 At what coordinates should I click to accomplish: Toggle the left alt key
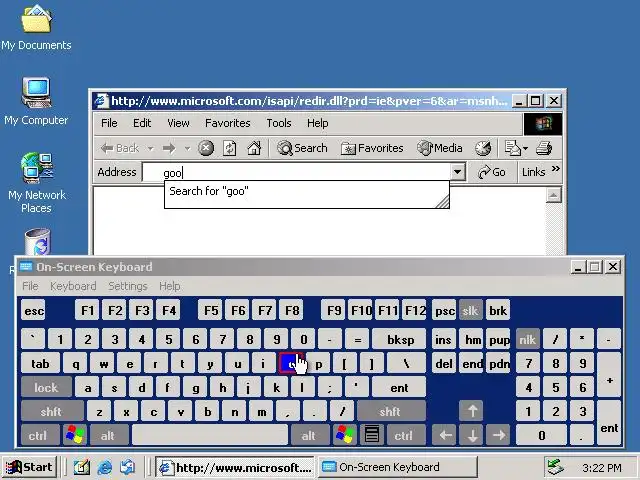coord(109,435)
